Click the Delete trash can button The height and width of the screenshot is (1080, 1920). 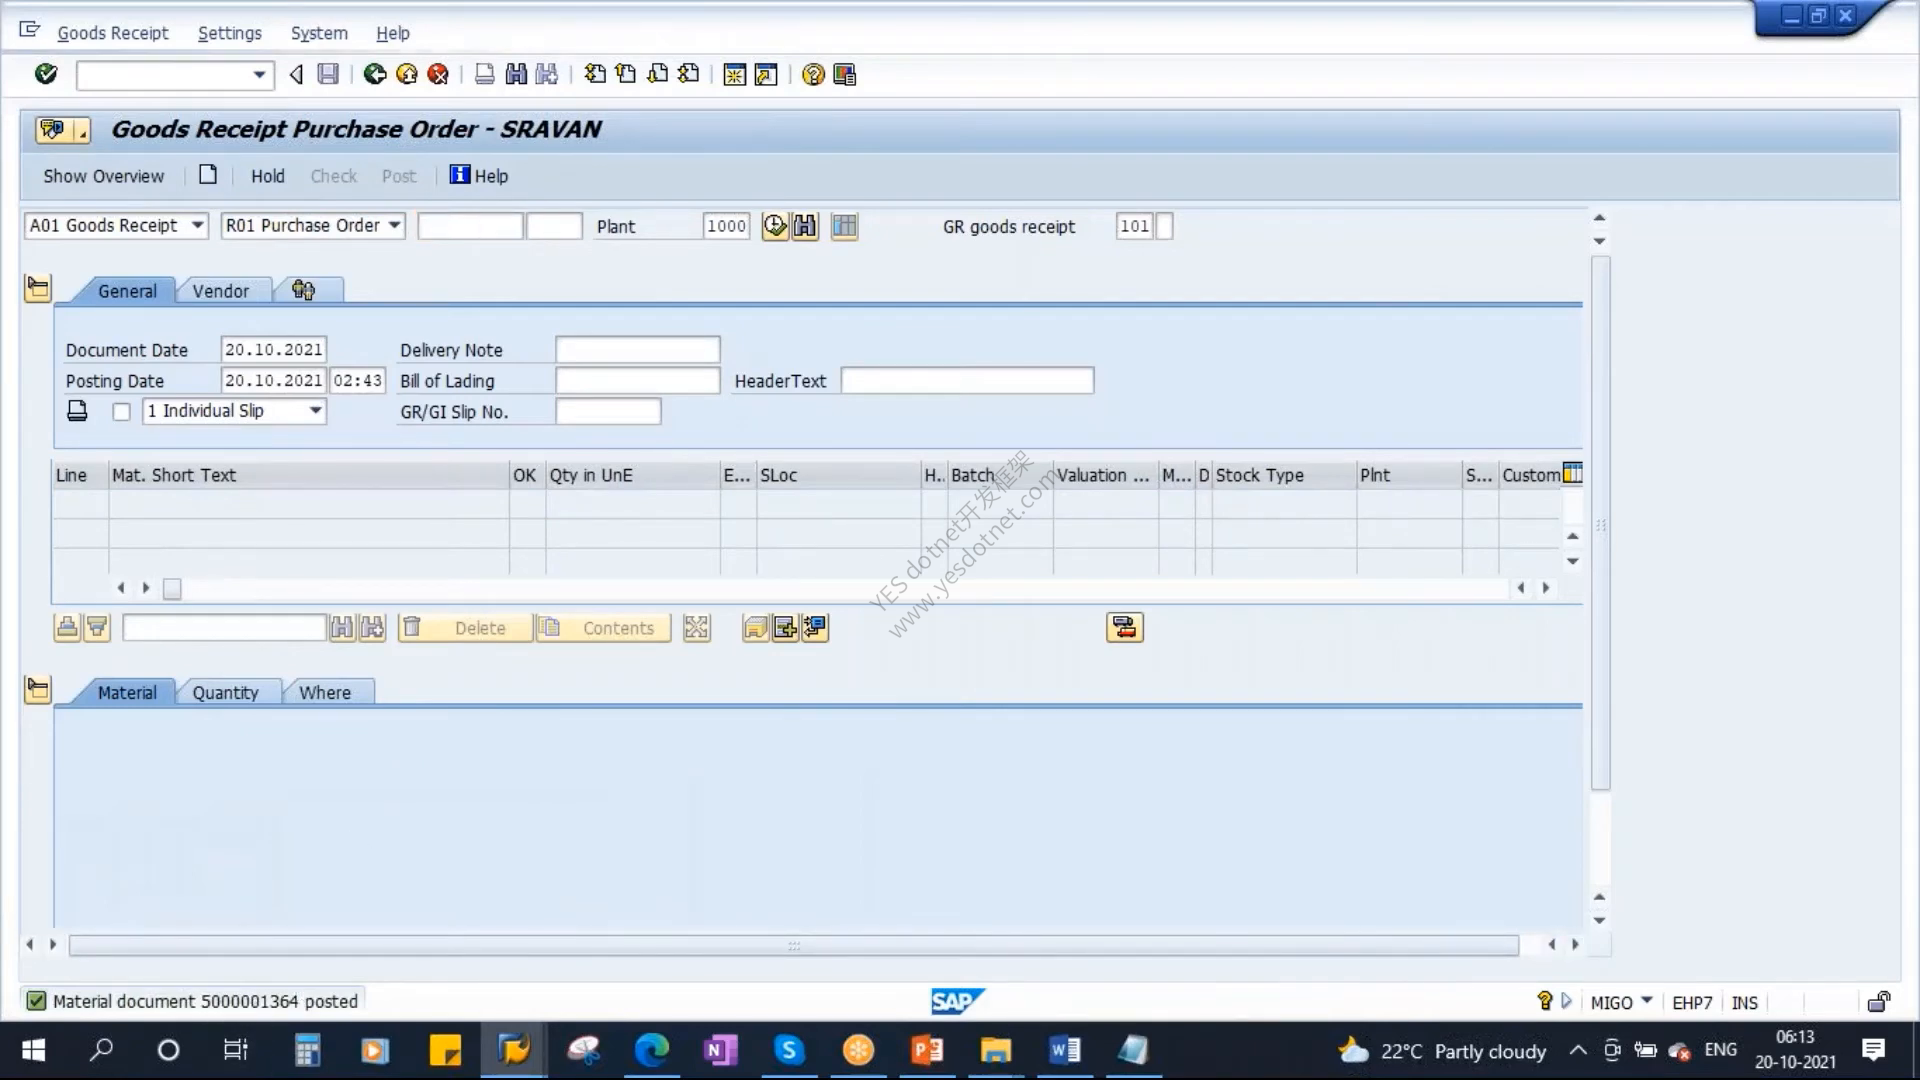tap(465, 628)
